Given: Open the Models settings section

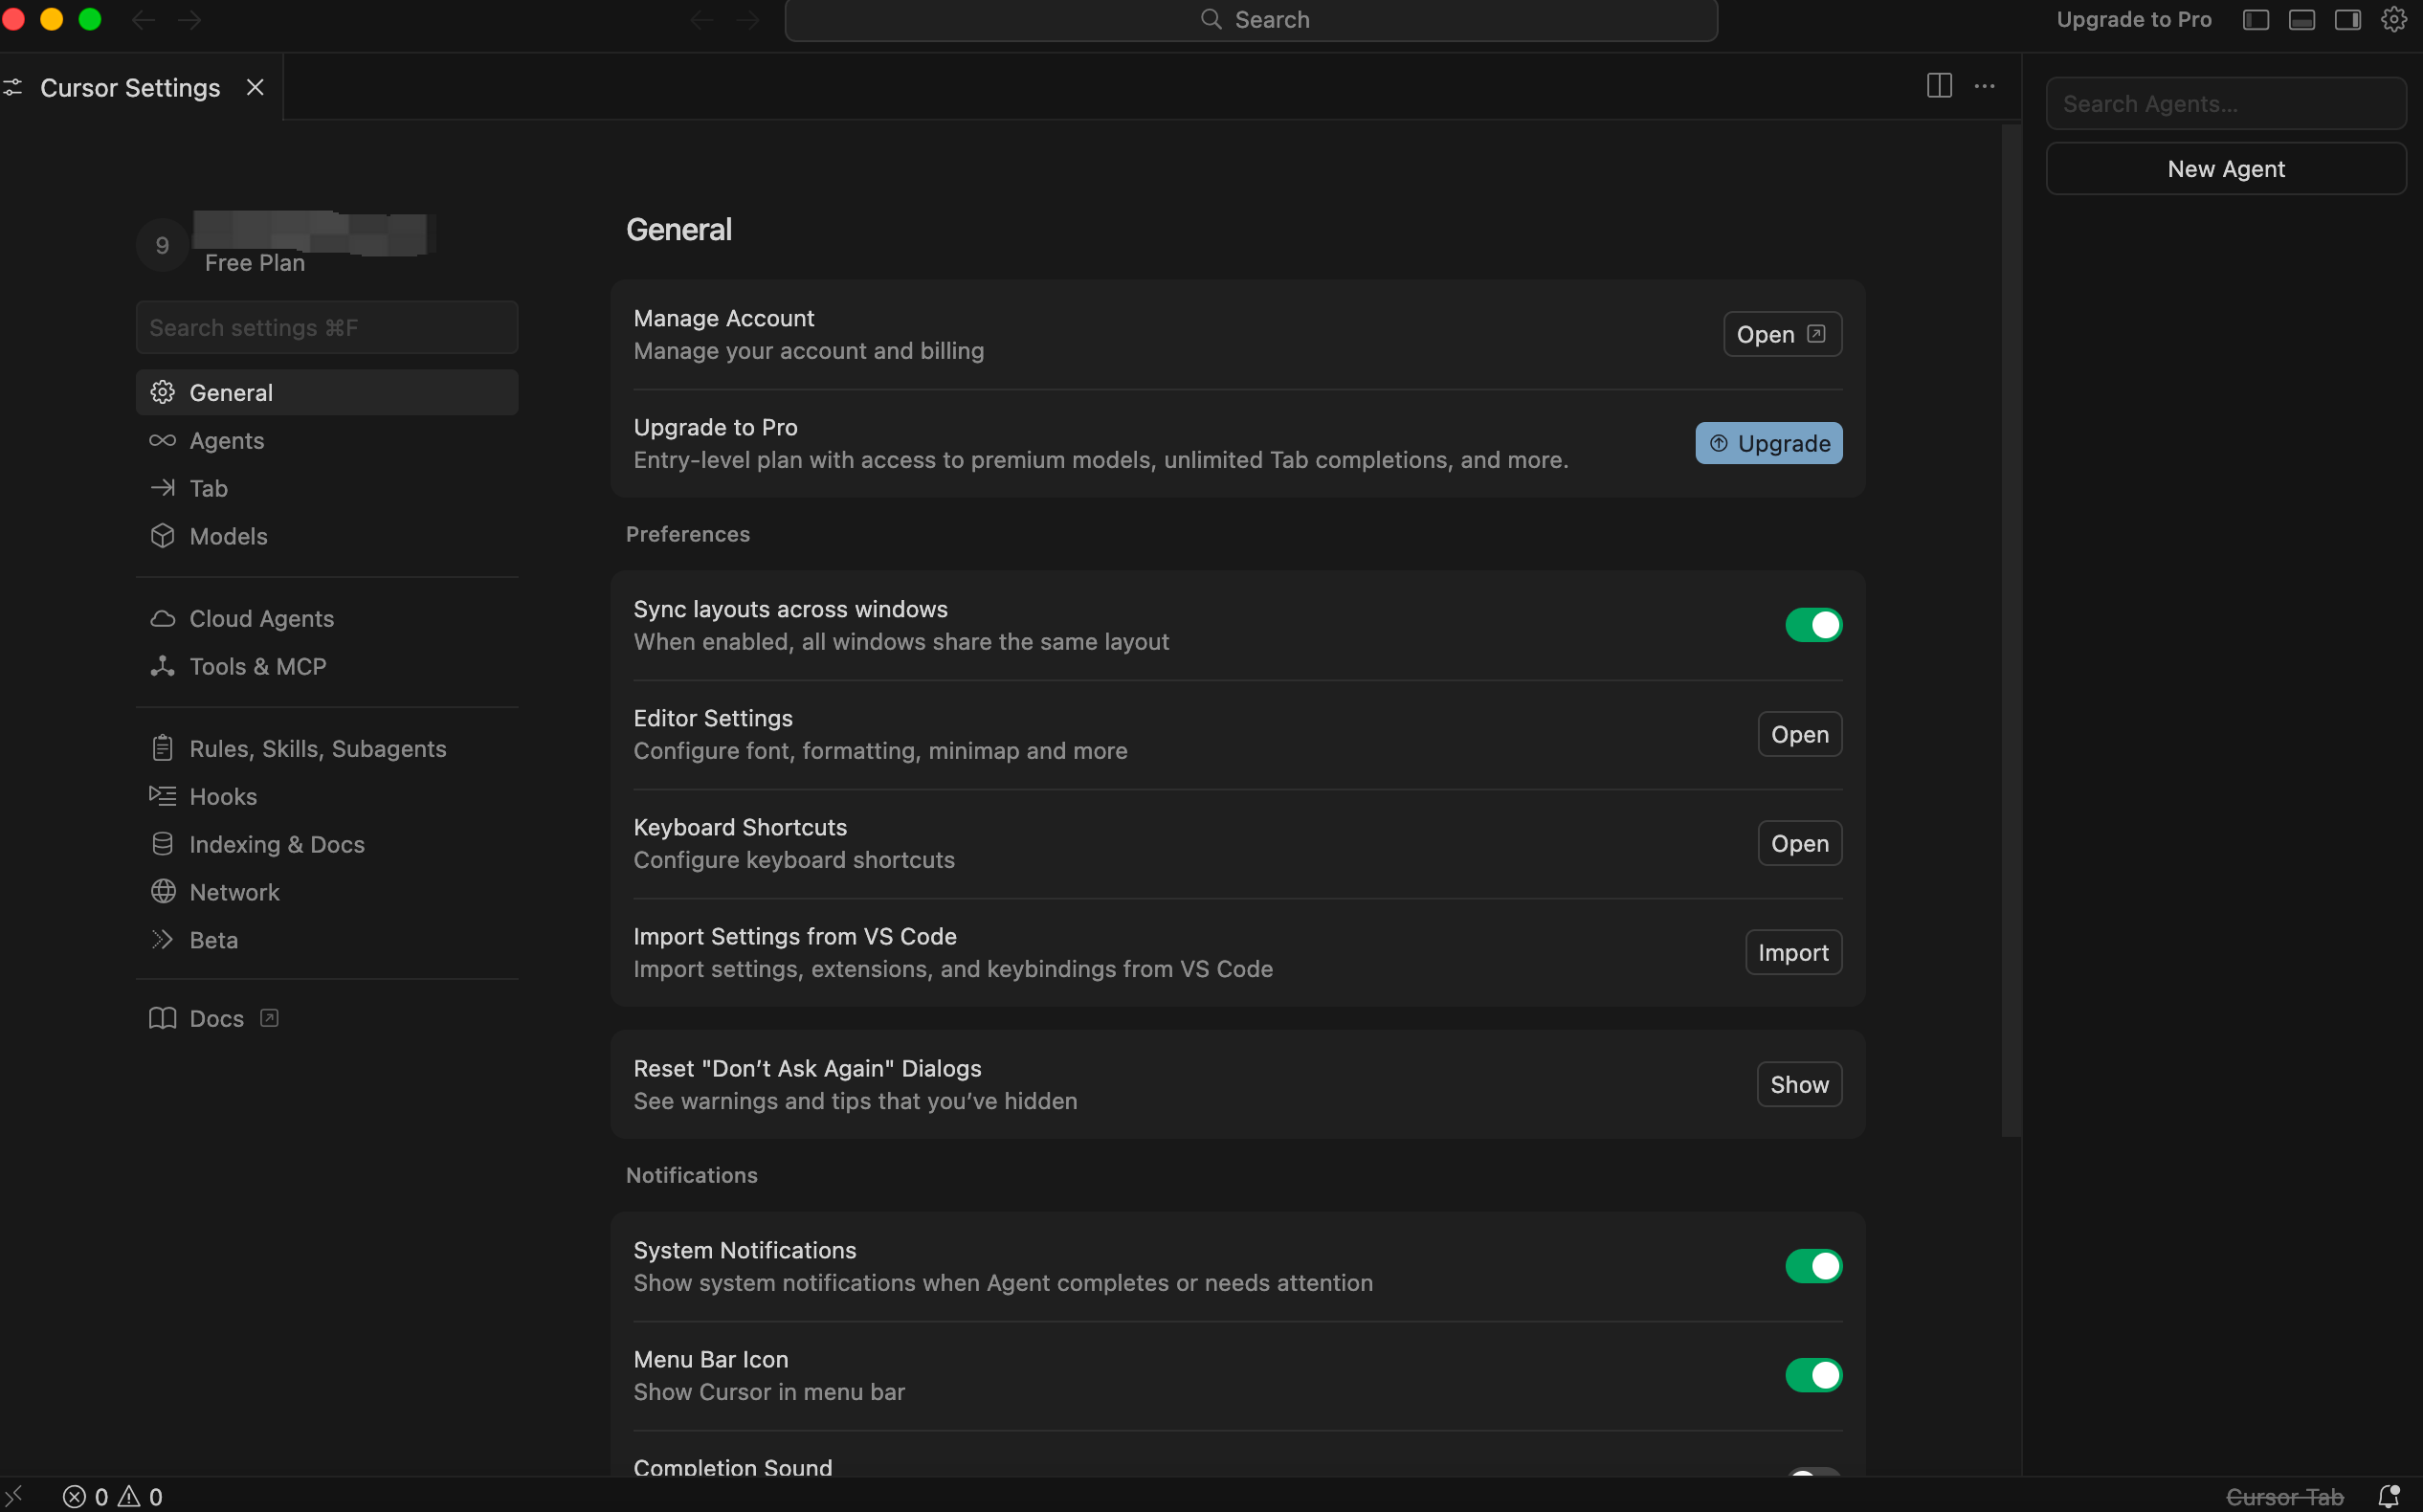Looking at the screenshot, I should tap(228, 536).
